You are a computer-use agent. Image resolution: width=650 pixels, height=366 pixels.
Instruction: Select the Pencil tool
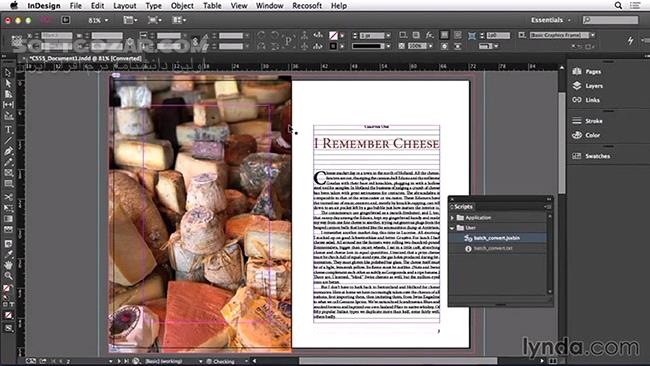[8, 162]
